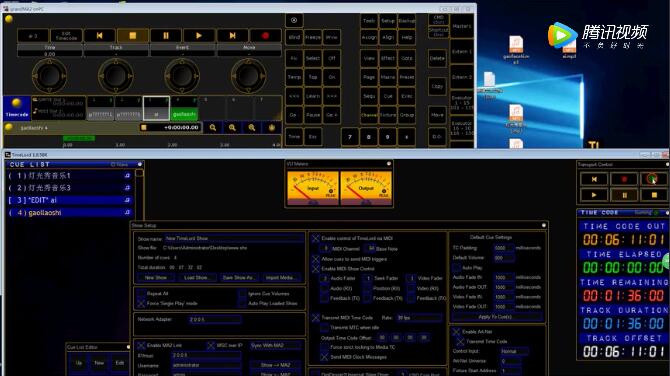Click Transport Control play button in TimeLord
This screenshot has width=670, height=376.
pyautogui.click(x=594, y=195)
